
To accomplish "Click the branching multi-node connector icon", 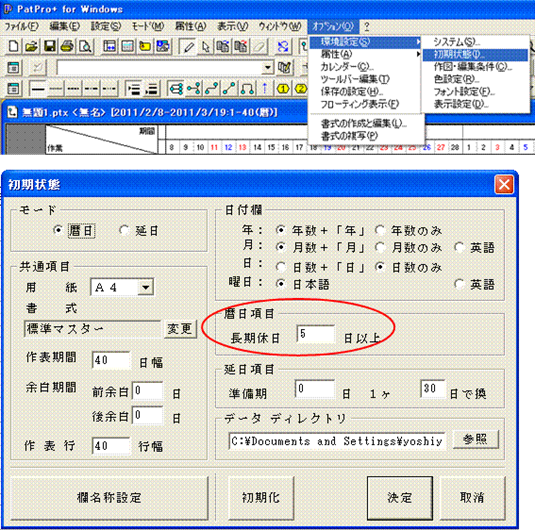I will 176,89.
